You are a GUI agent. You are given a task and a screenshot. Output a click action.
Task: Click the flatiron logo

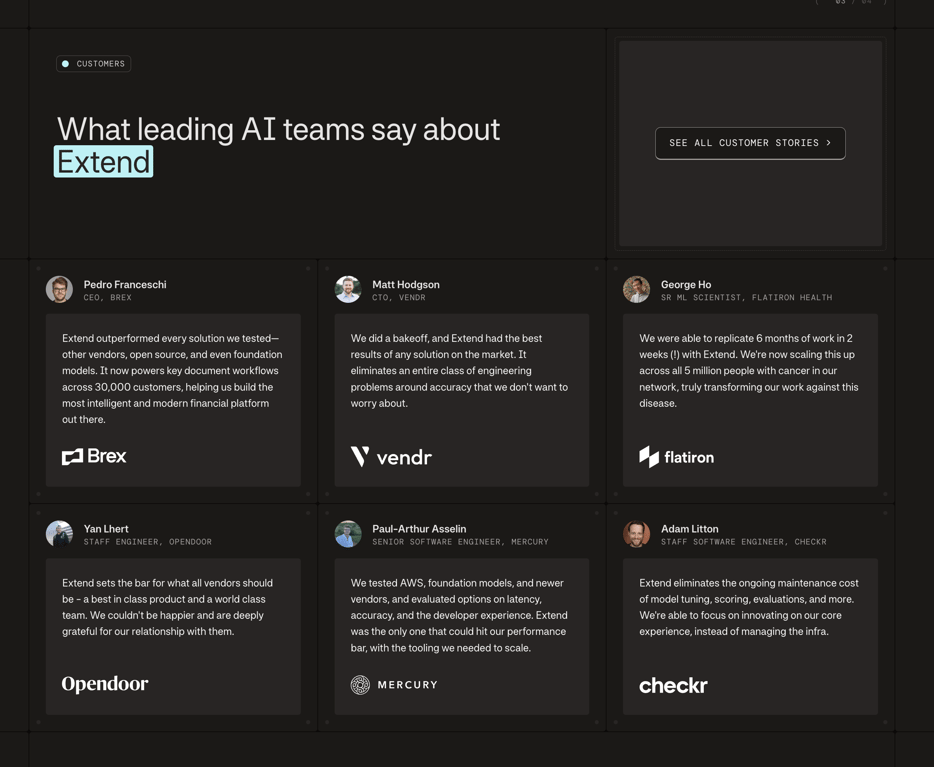click(676, 457)
